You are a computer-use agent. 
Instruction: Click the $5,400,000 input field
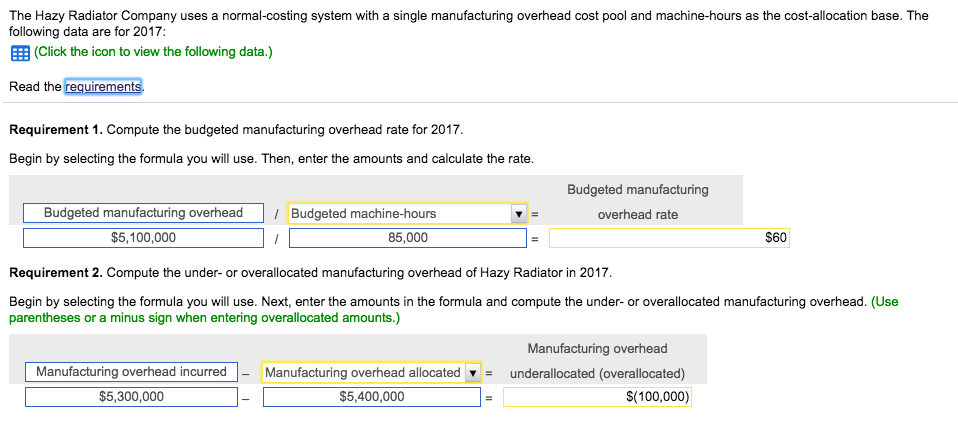pyautogui.click(x=372, y=397)
